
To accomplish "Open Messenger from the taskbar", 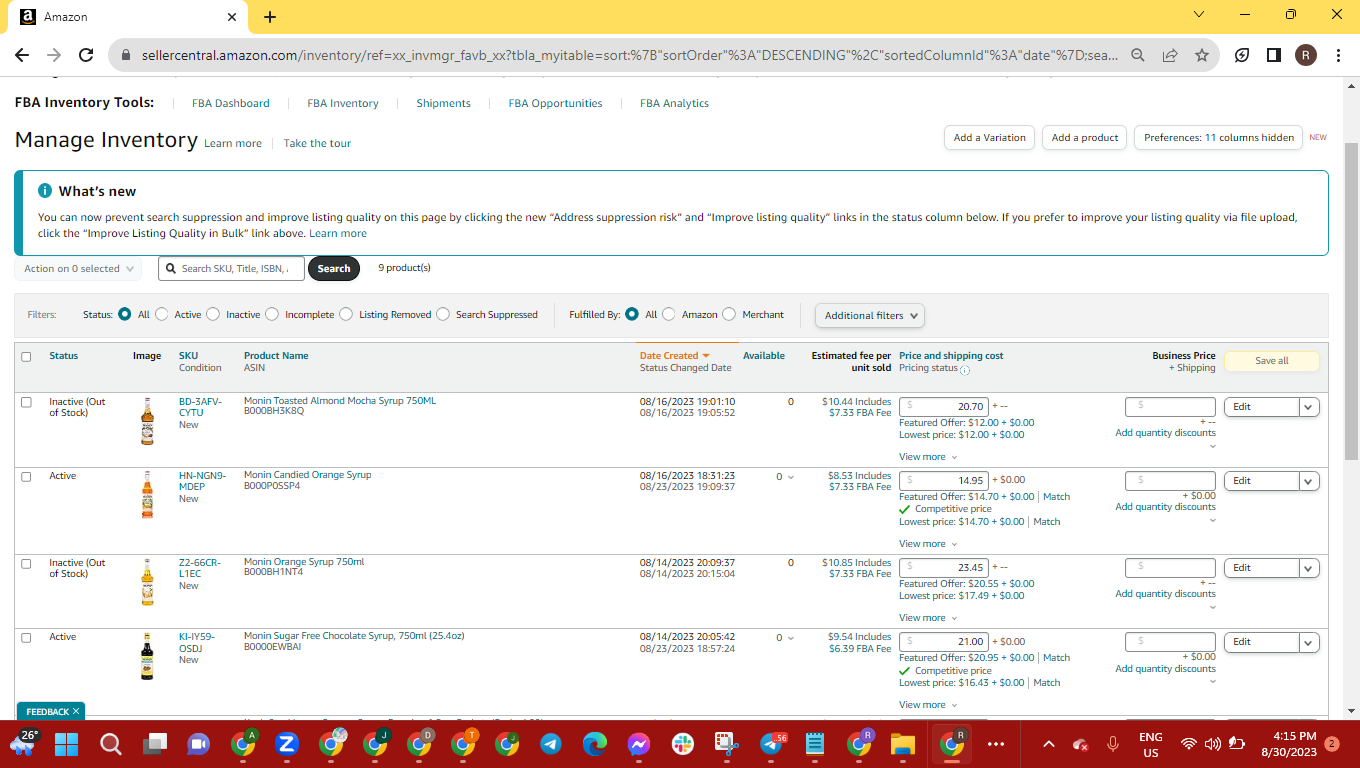I will point(639,744).
